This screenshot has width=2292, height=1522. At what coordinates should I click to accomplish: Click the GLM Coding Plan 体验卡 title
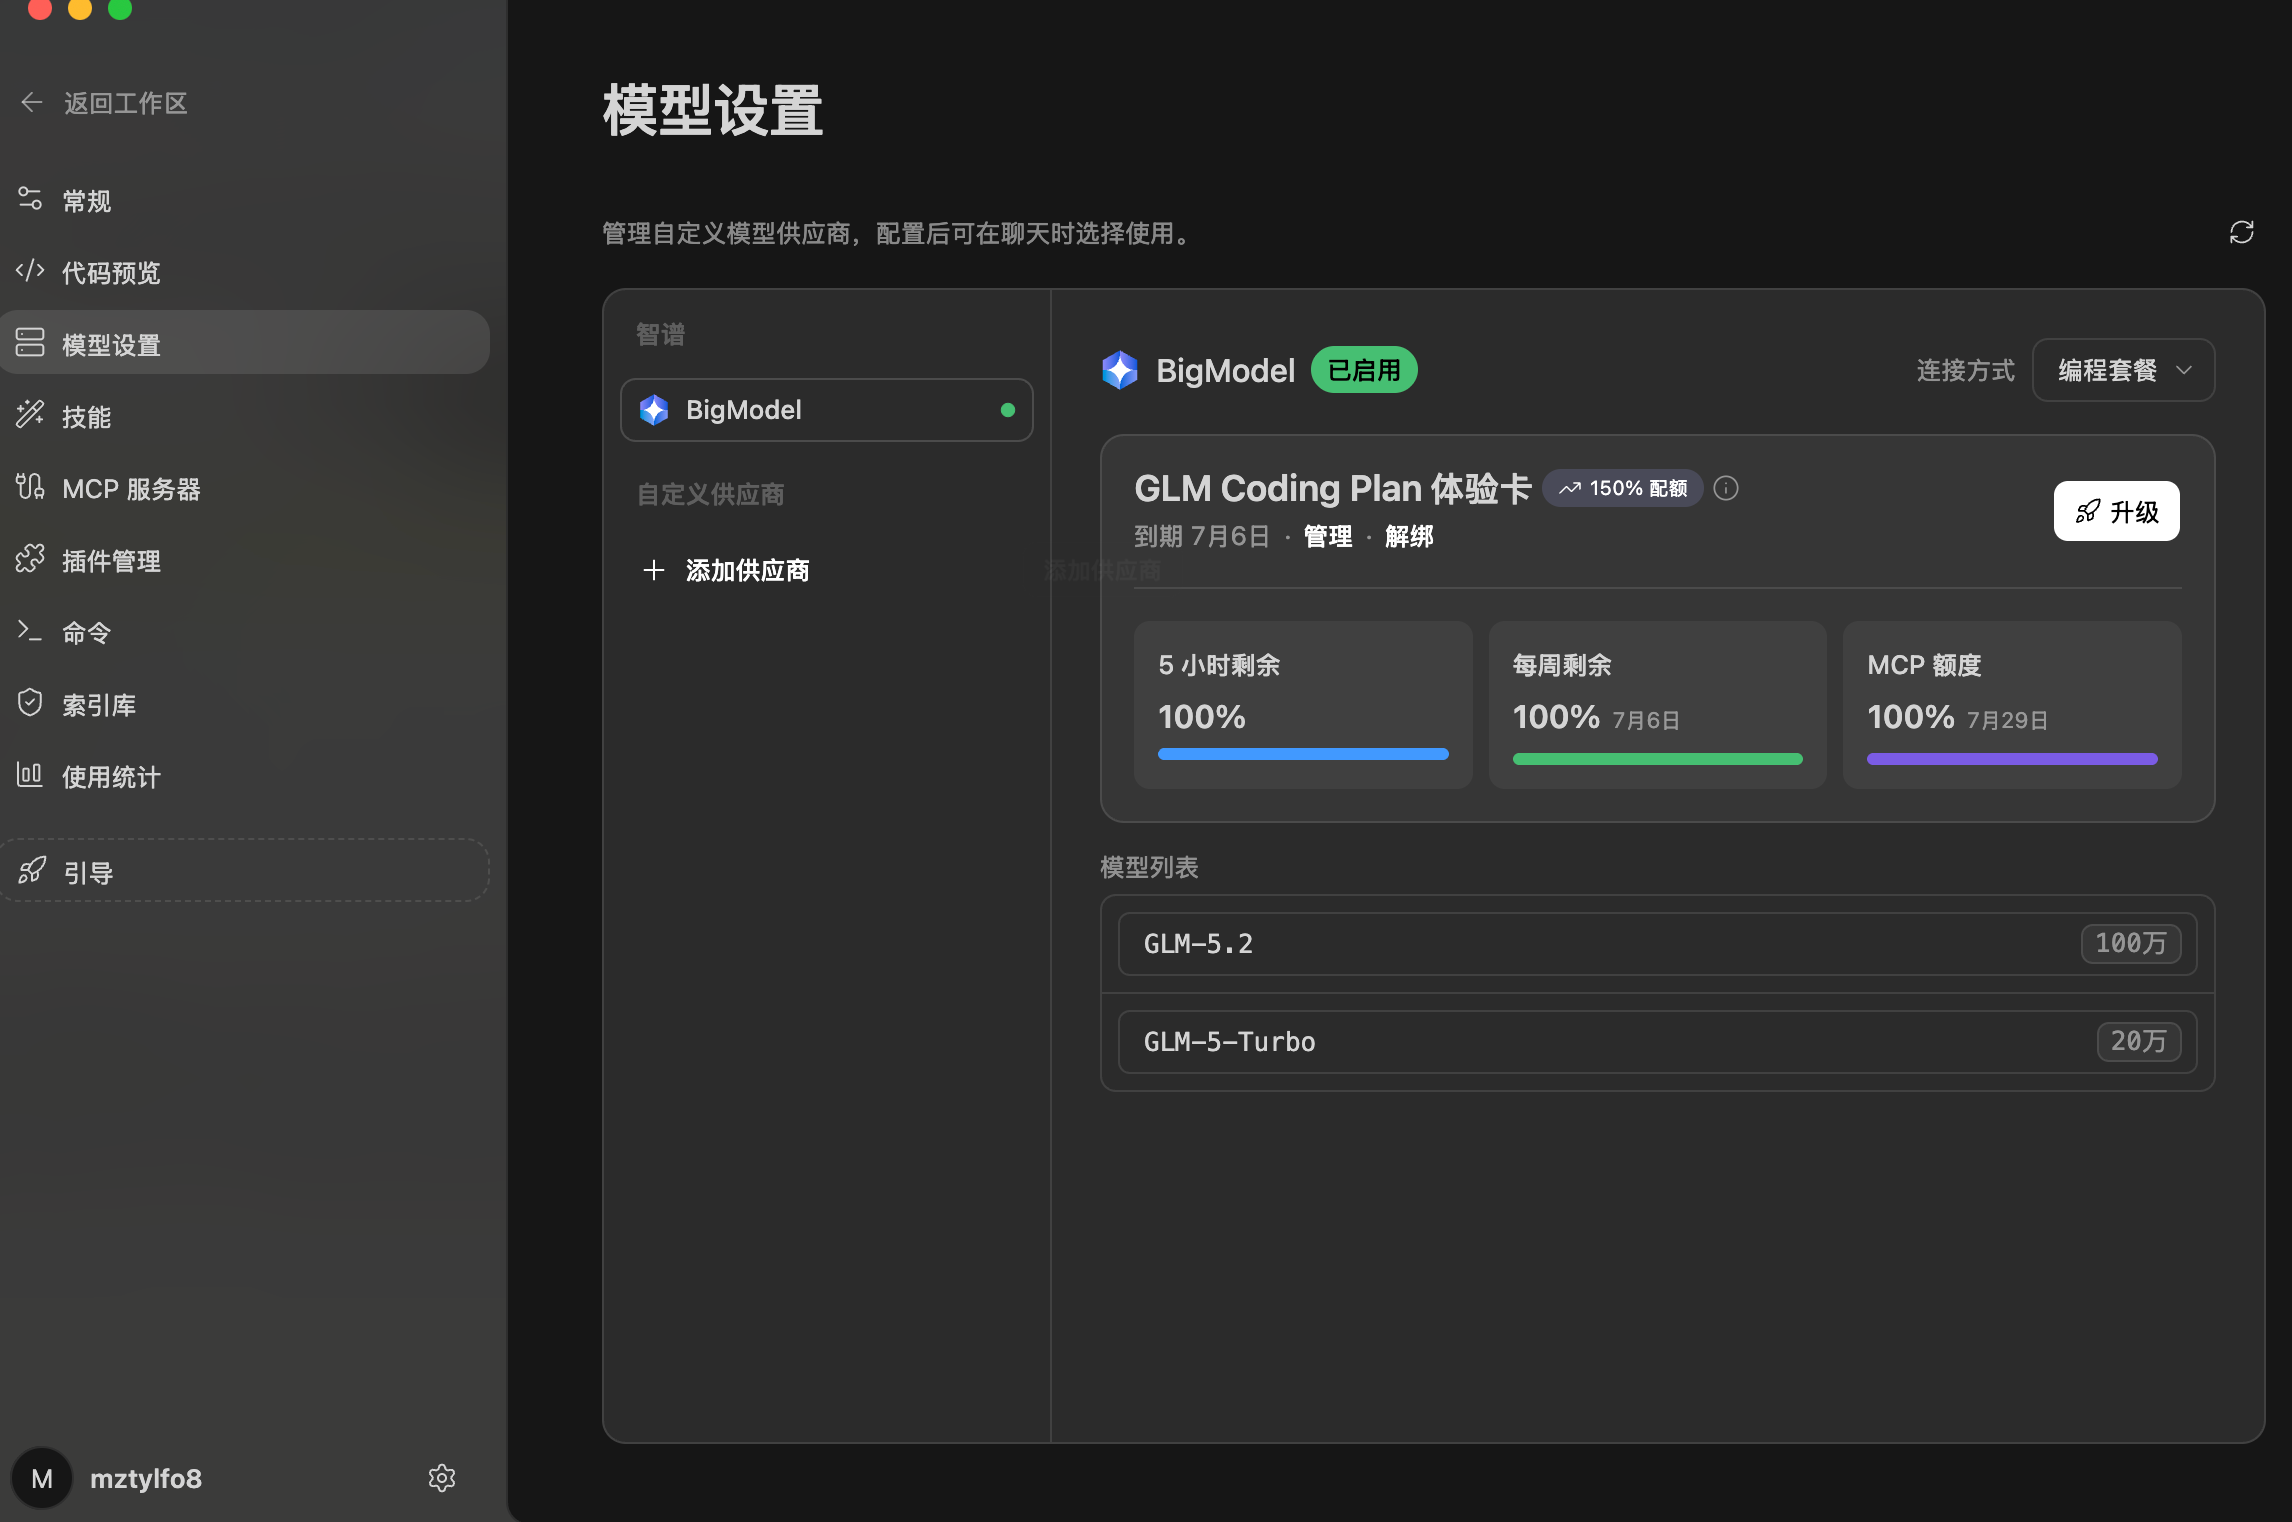tap(1332, 489)
